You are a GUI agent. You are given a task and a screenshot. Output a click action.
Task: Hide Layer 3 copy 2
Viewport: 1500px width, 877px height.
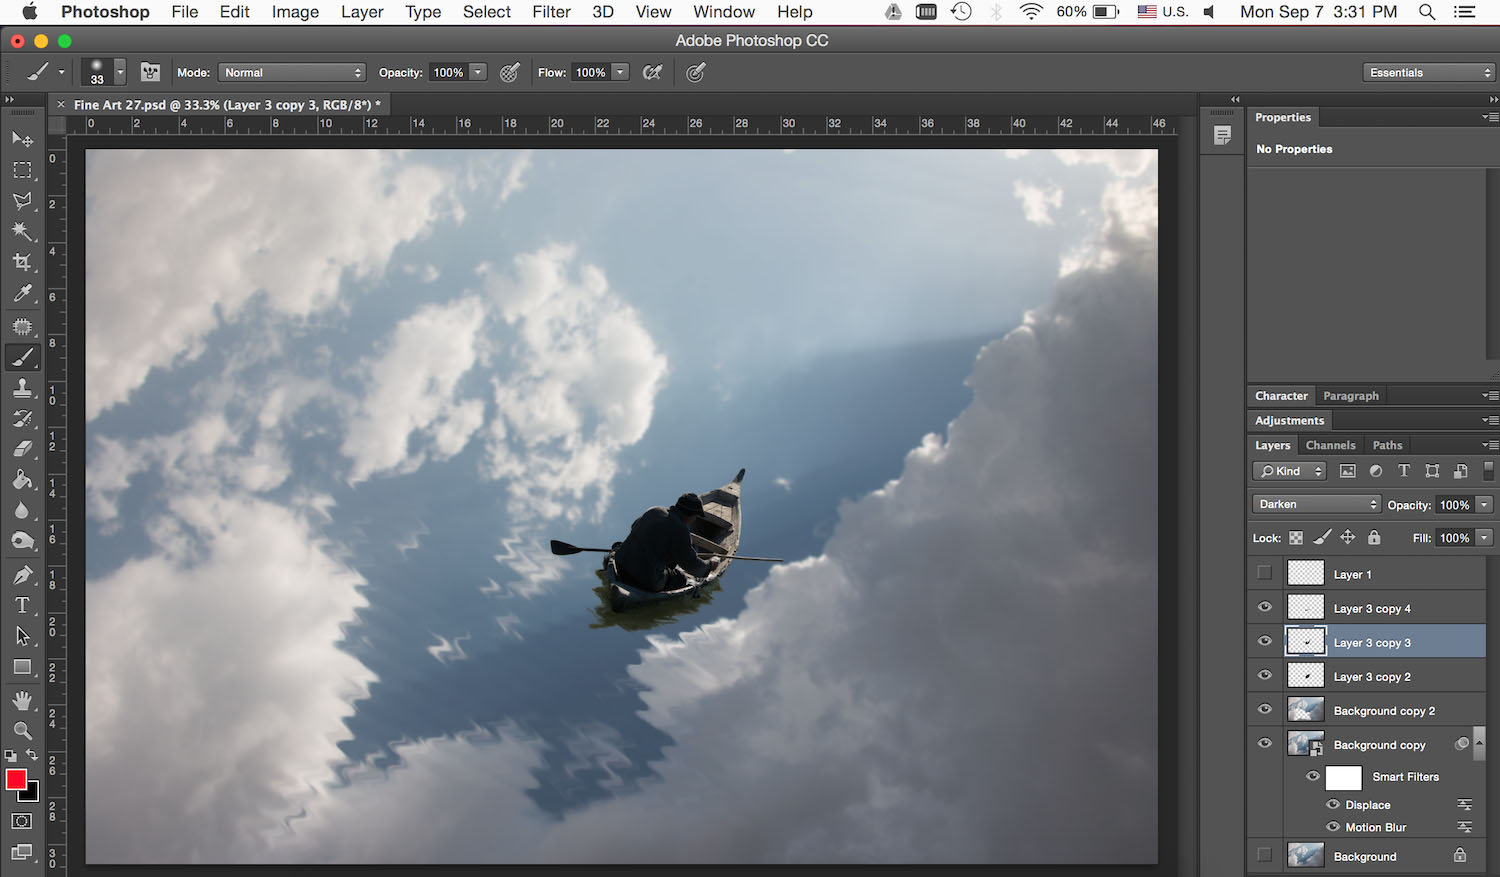[1265, 675]
